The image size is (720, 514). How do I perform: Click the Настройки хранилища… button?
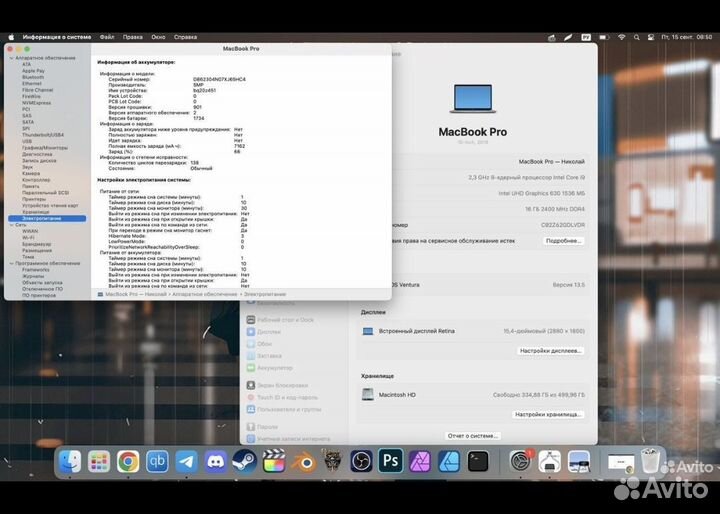[x=548, y=414]
